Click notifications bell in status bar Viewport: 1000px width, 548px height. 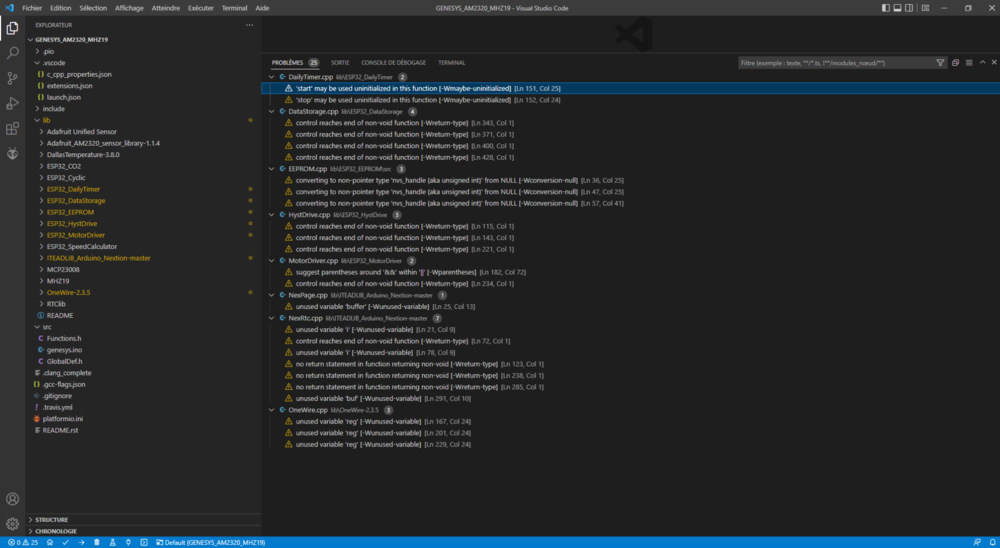(990, 542)
